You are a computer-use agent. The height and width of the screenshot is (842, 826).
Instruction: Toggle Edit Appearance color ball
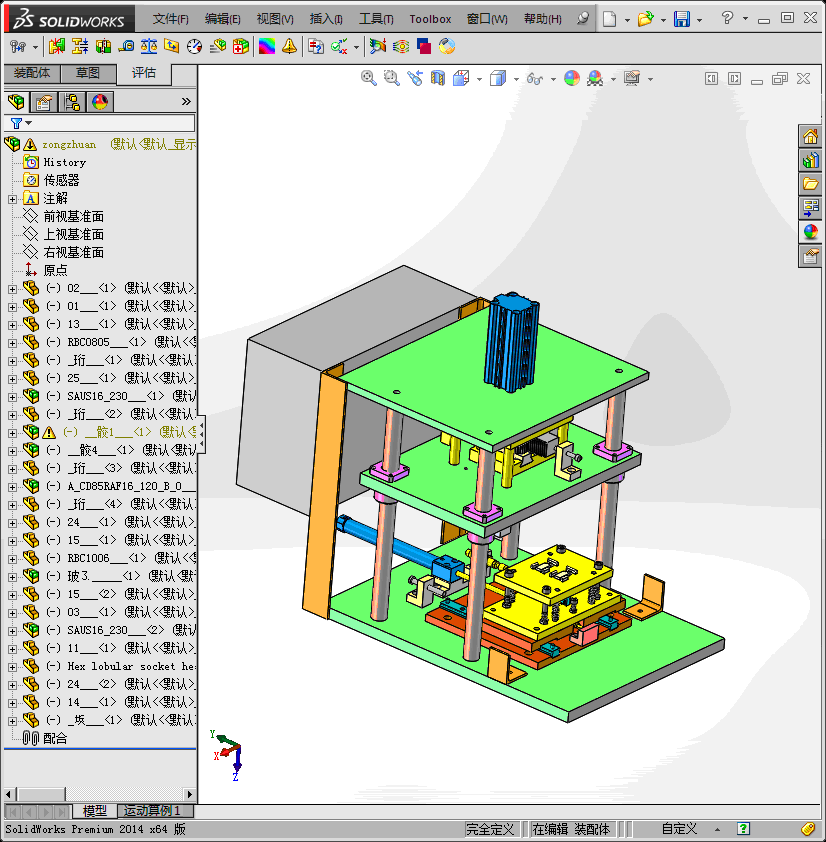coord(572,78)
